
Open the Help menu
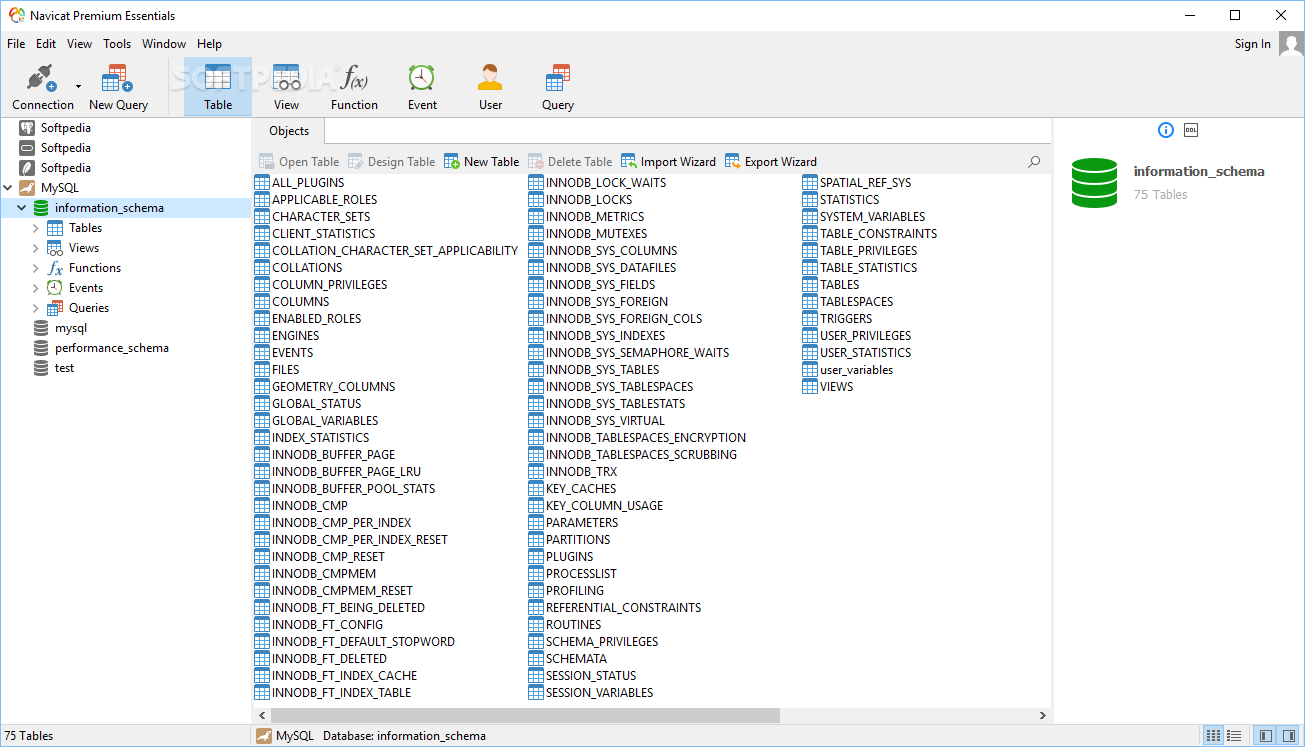[209, 44]
